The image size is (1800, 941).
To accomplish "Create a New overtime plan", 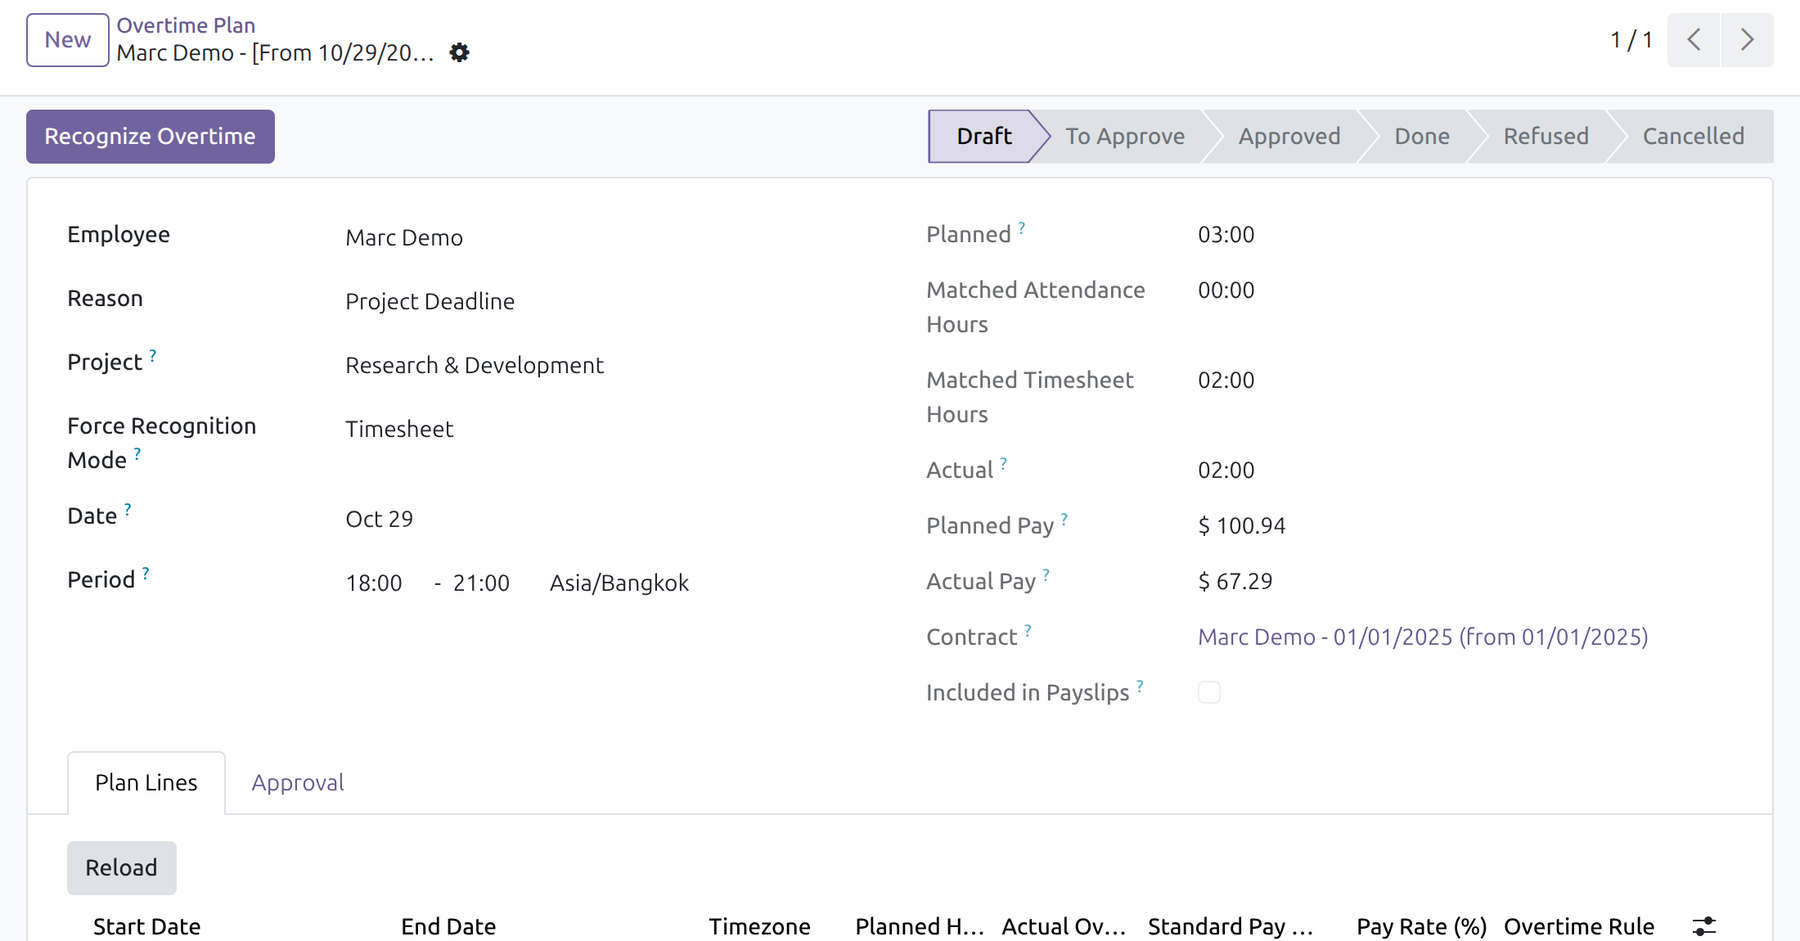I will 68,40.
